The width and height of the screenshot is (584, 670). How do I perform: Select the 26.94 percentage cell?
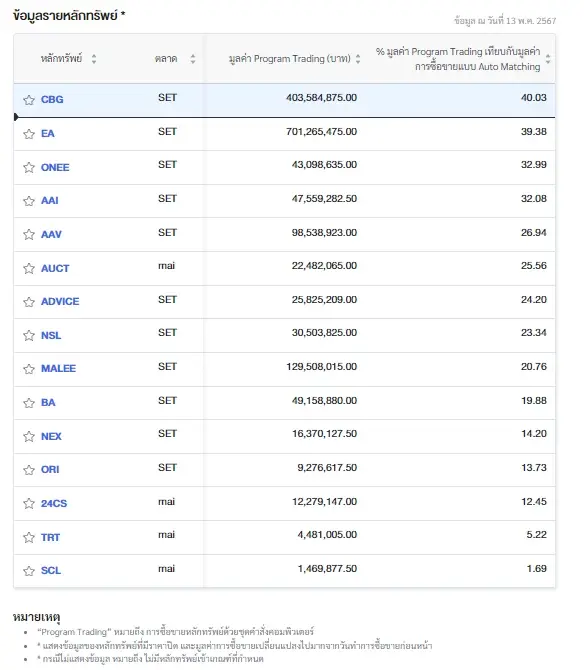tap(534, 233)
